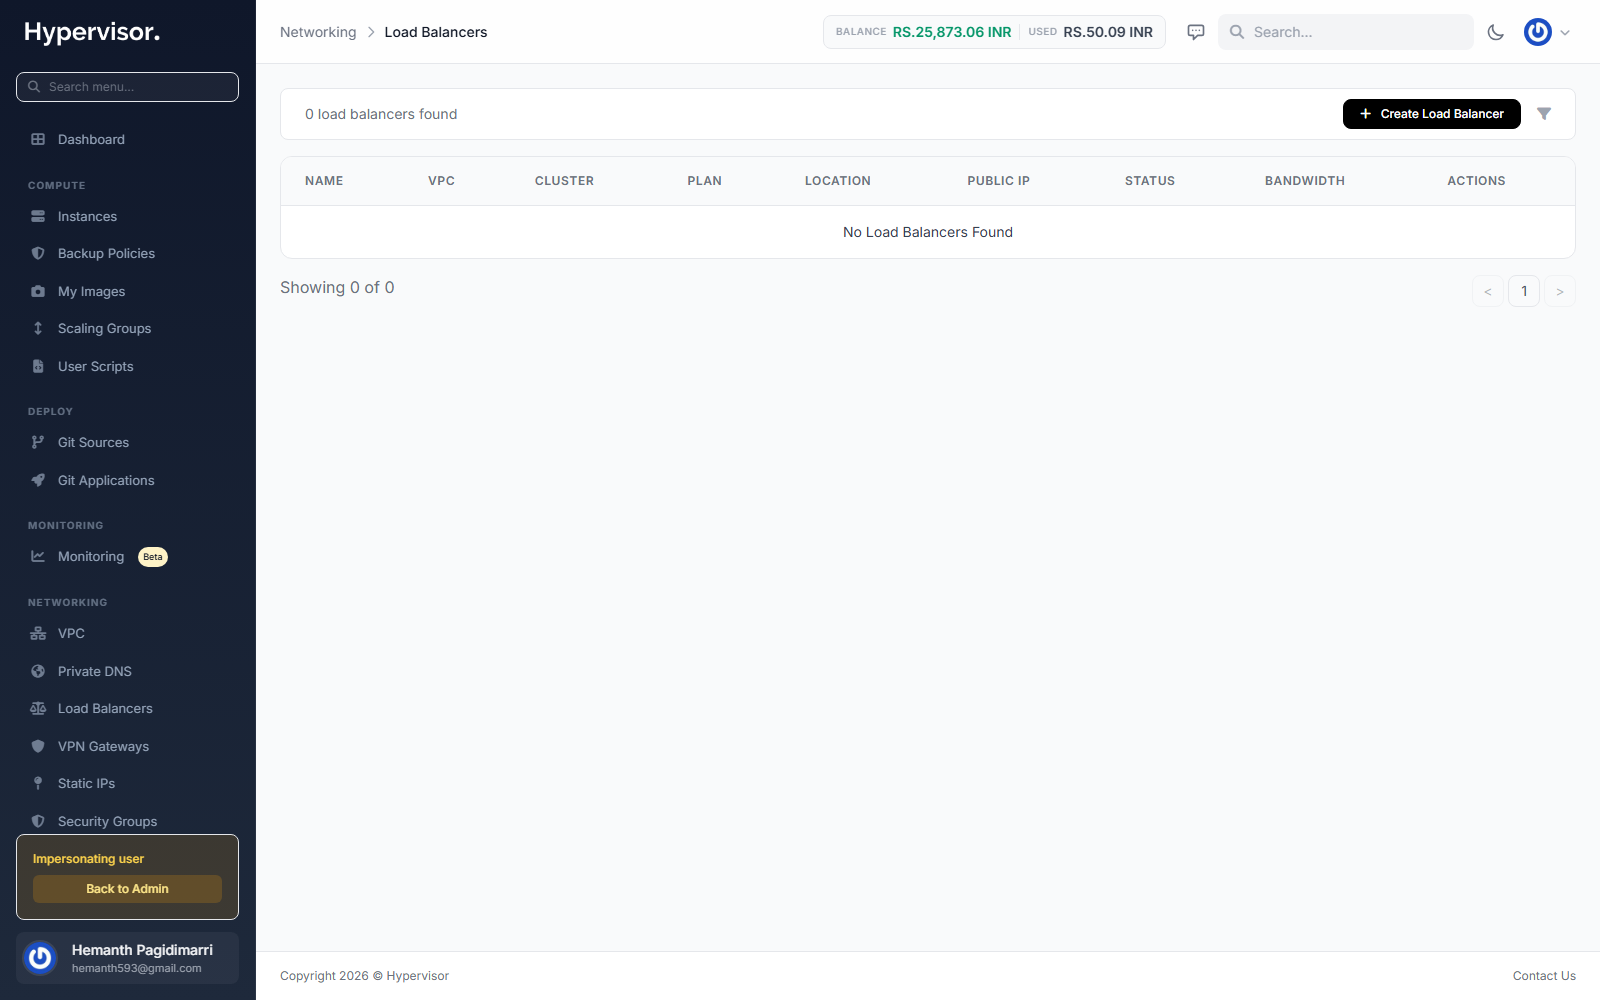Click the Hemanth Pagidimarri profile card
Image resolution: width=1600 pixels, height=1000 pixels.
(x=127, y=958)
